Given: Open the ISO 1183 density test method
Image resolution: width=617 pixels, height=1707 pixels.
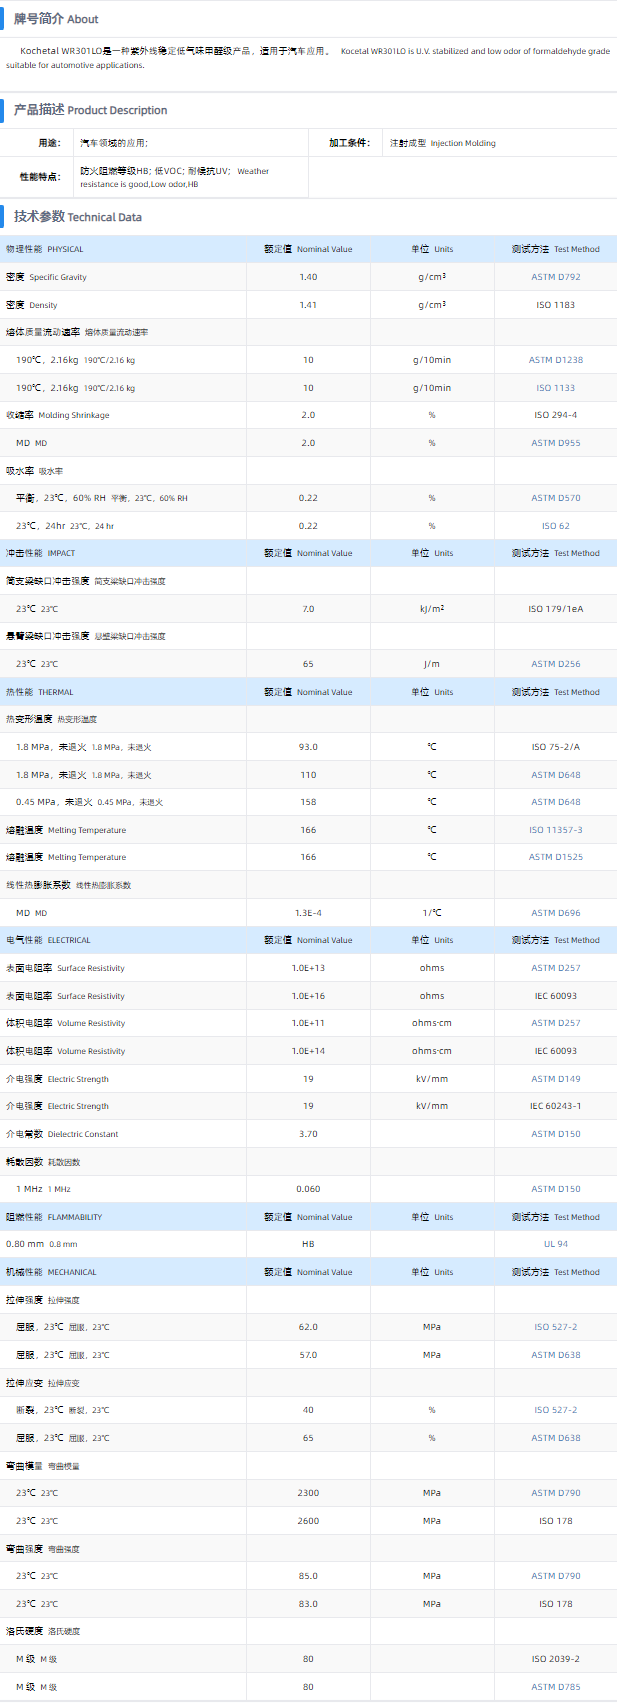Looking at the screenshot, I should point(555,305).
